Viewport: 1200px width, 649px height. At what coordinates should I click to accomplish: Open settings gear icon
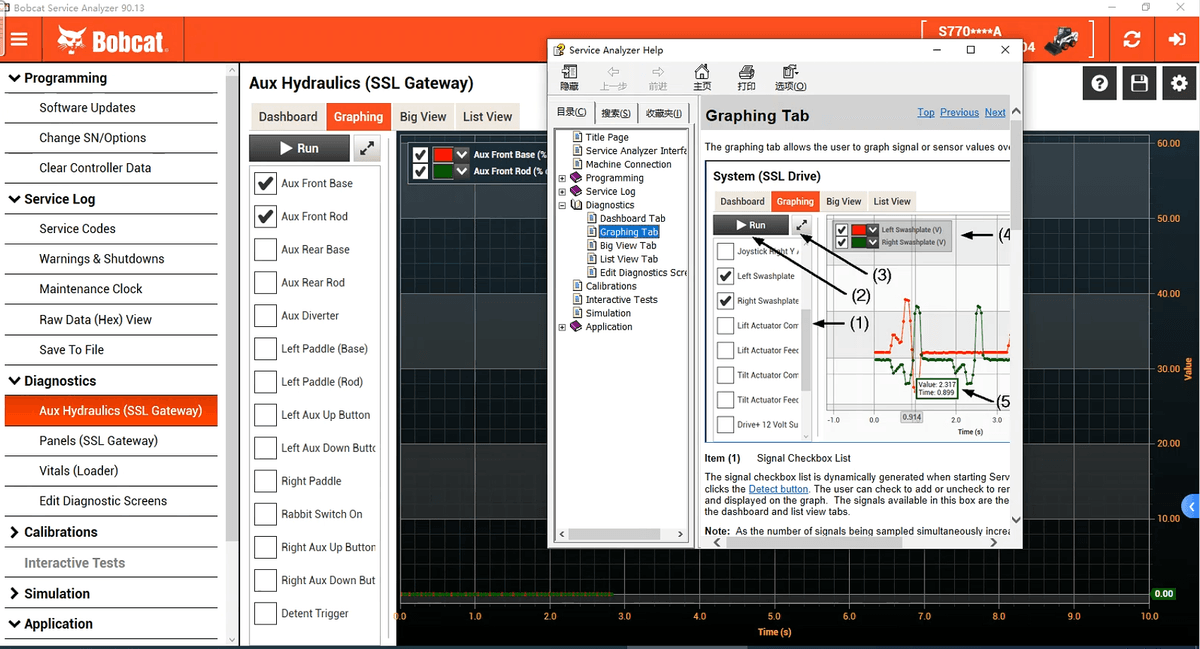pyautogui.click(x=1179, y=84)
